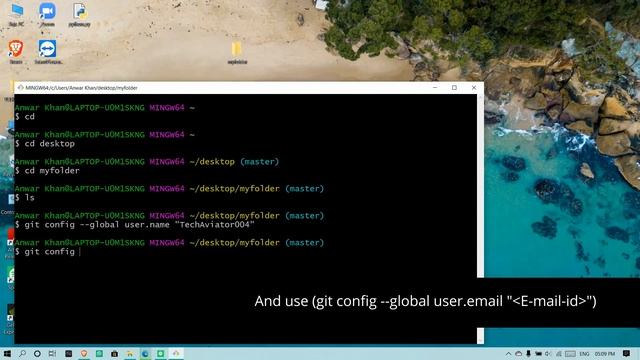Image resolution: width=640 pixels, height=360 pixels.
Task: Open the yellow folder on the desktop
Action: point(237,52)
